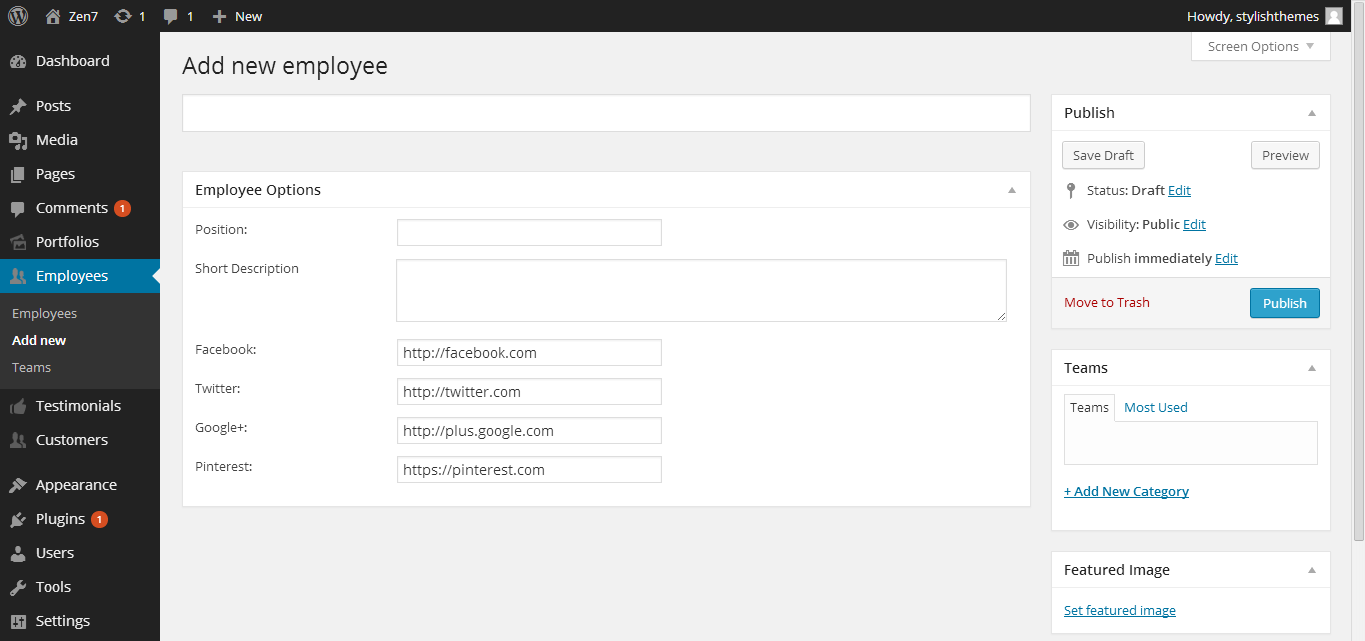This screenshot has width=1365, height=641.
Task: Click the Zen7 home site icon
Action: pos(54,16)
